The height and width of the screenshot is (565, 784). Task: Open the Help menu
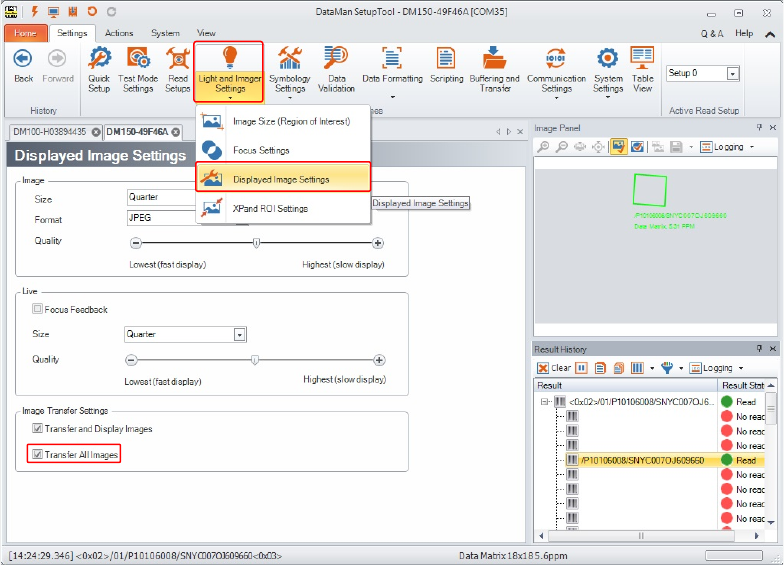pyautogui.click(x=744, y=33)
